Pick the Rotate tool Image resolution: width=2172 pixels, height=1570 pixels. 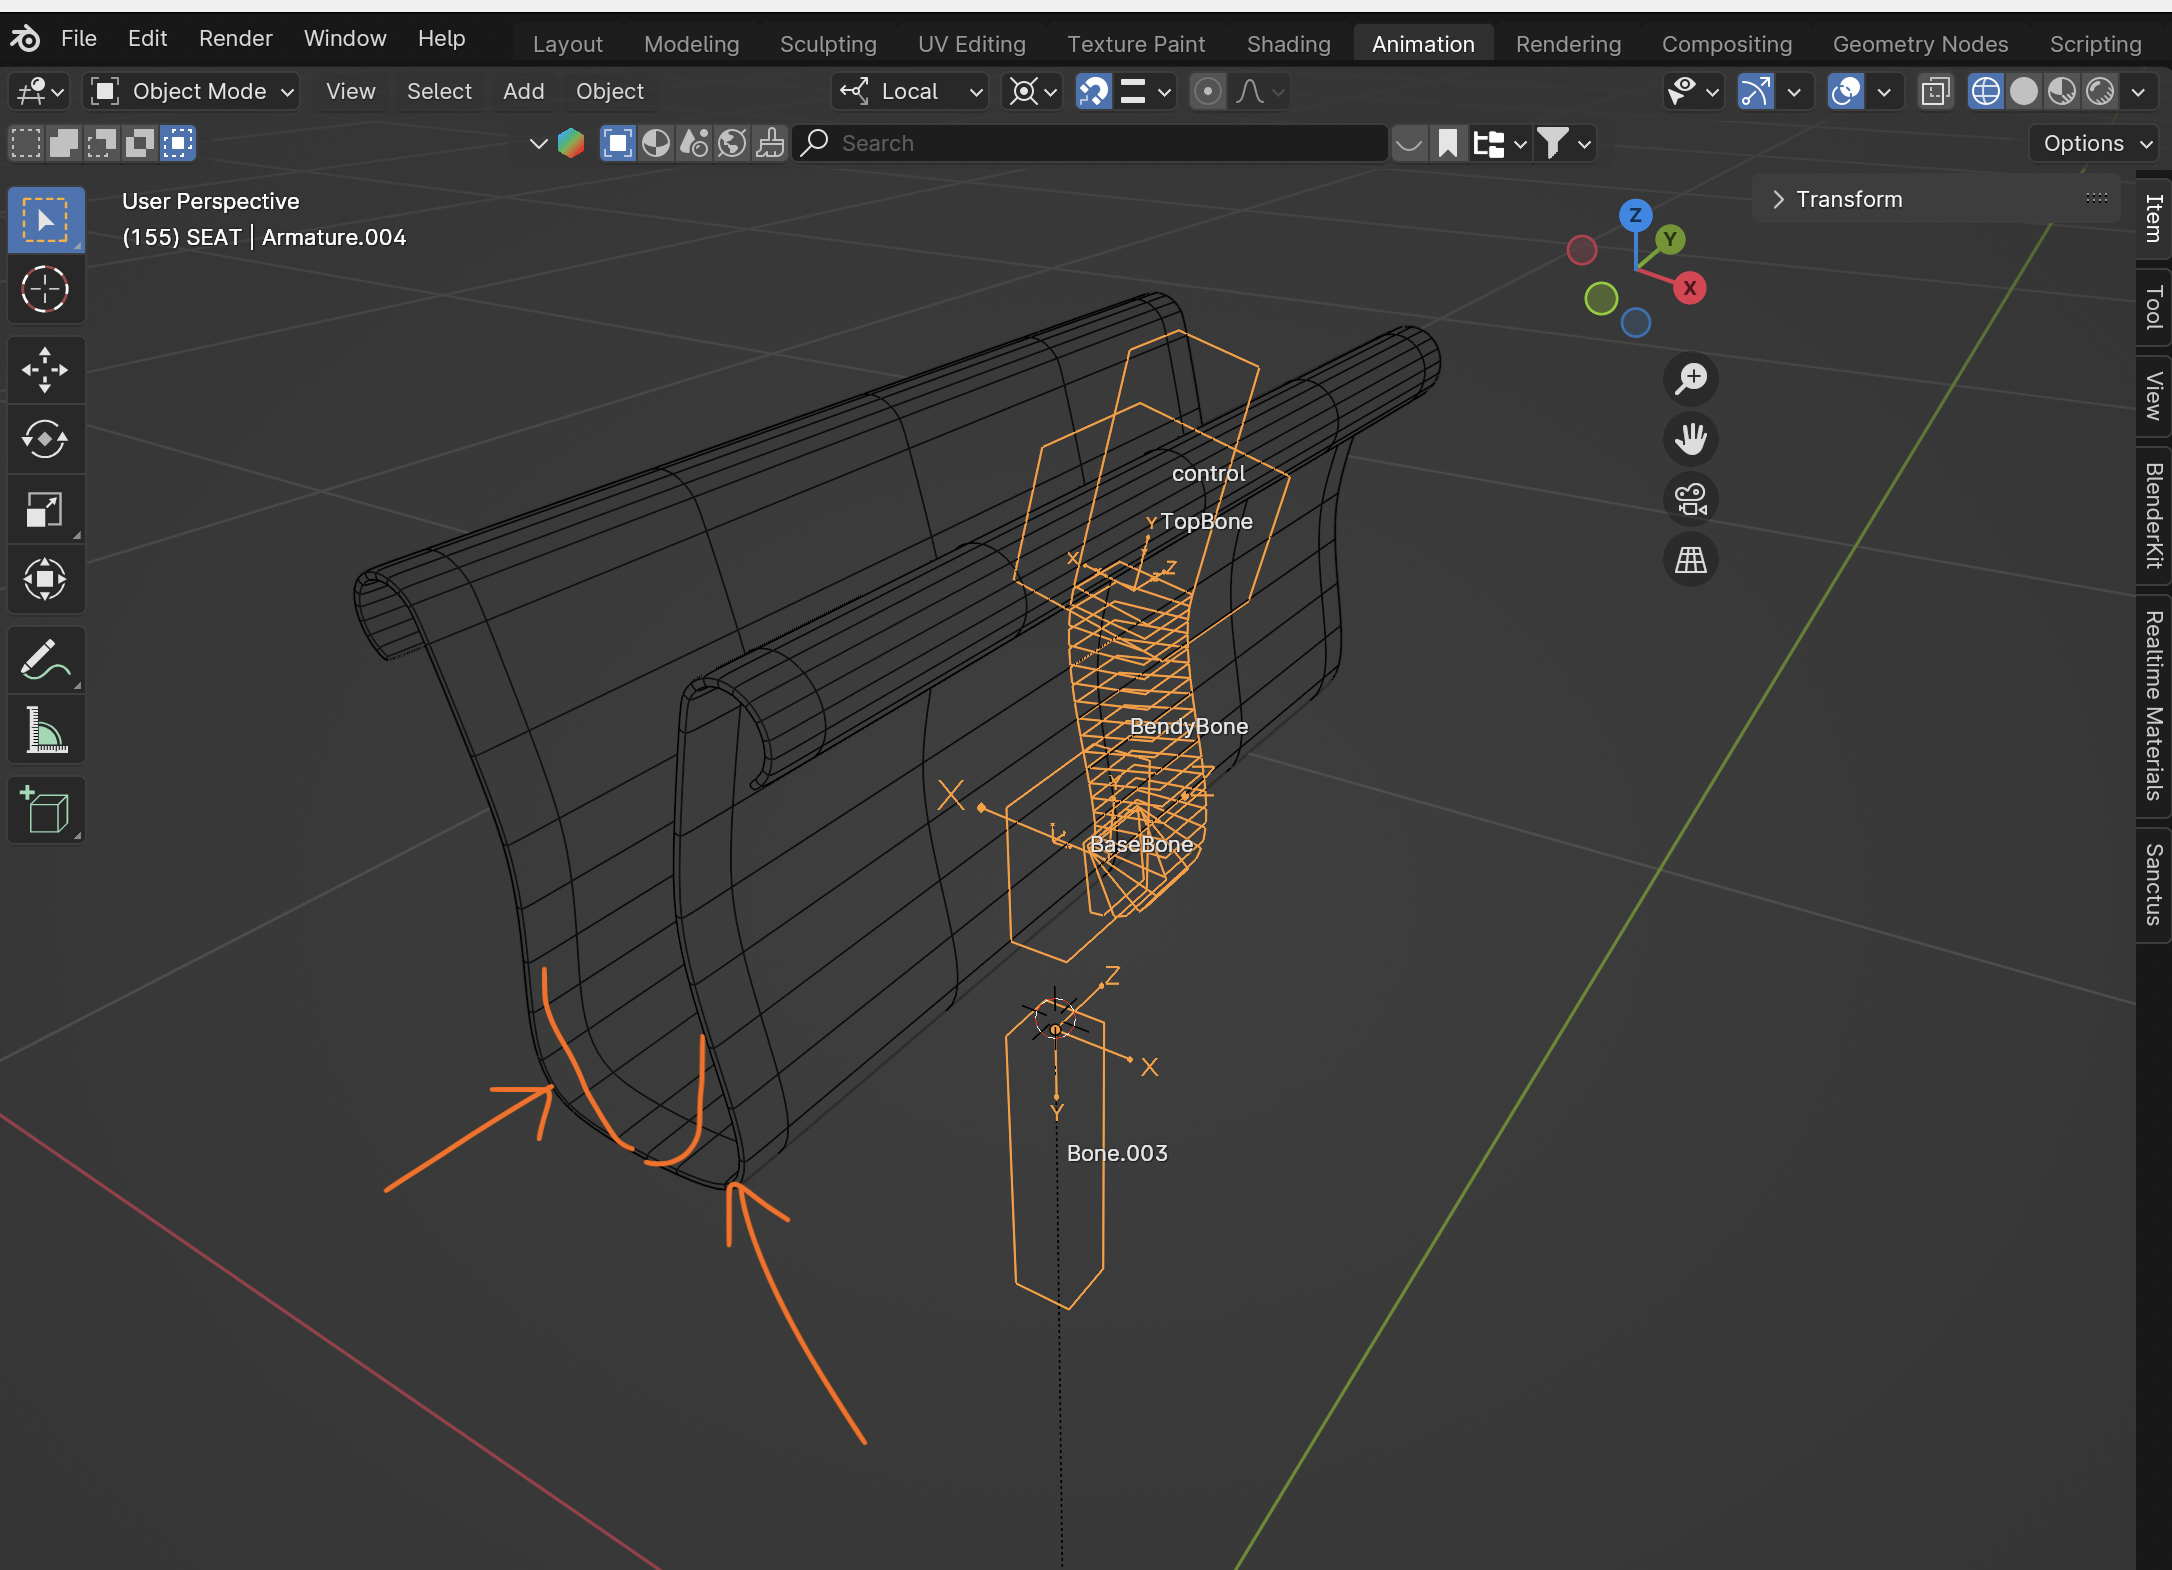(46, 440)
